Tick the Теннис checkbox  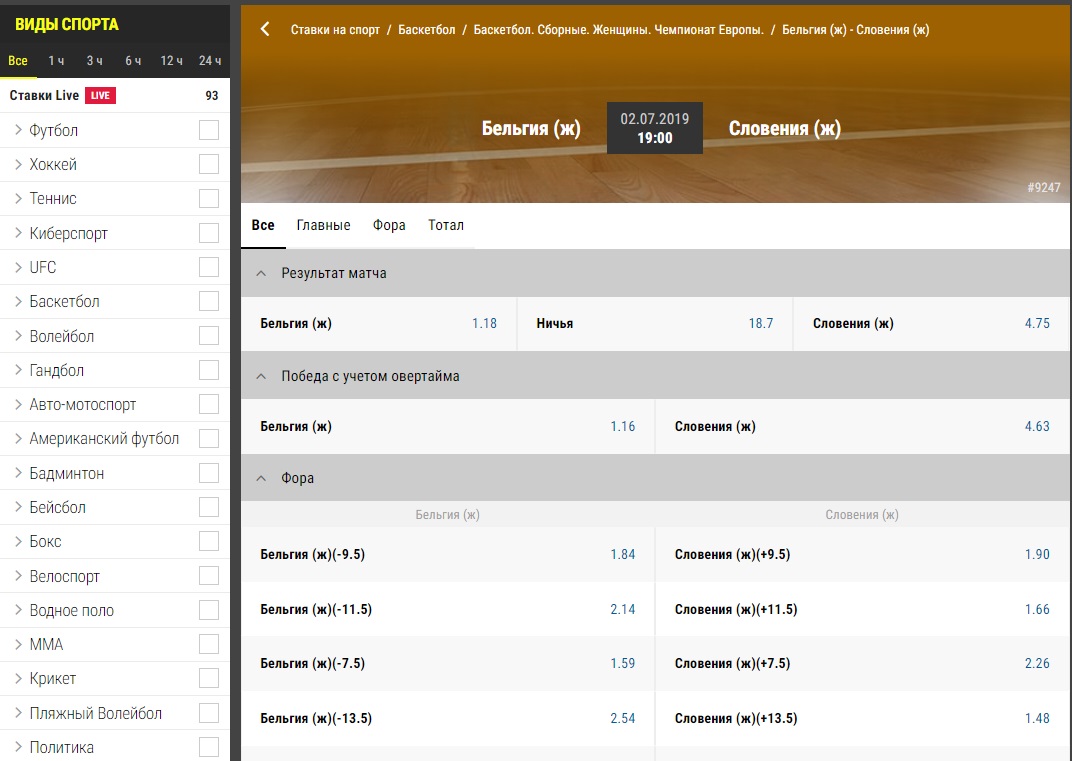(209, 198)
